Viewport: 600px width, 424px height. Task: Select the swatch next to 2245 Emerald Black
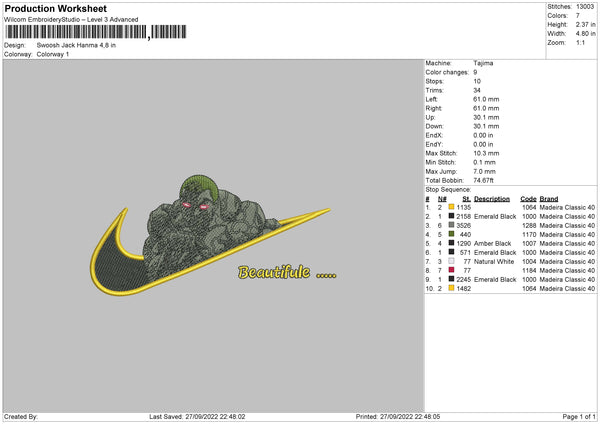click(x=451, y=279)
